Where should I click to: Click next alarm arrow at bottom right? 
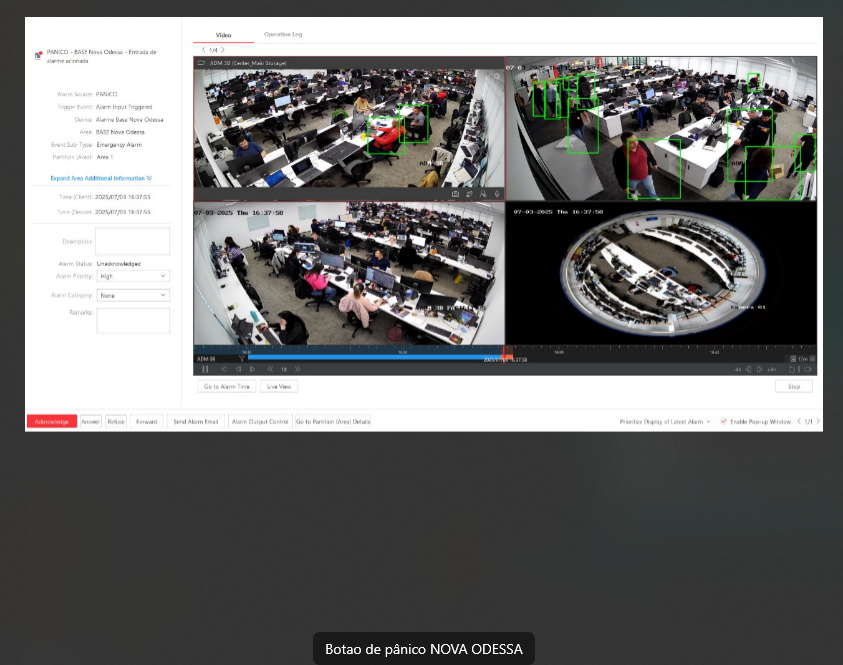click(x=817, y=422)
